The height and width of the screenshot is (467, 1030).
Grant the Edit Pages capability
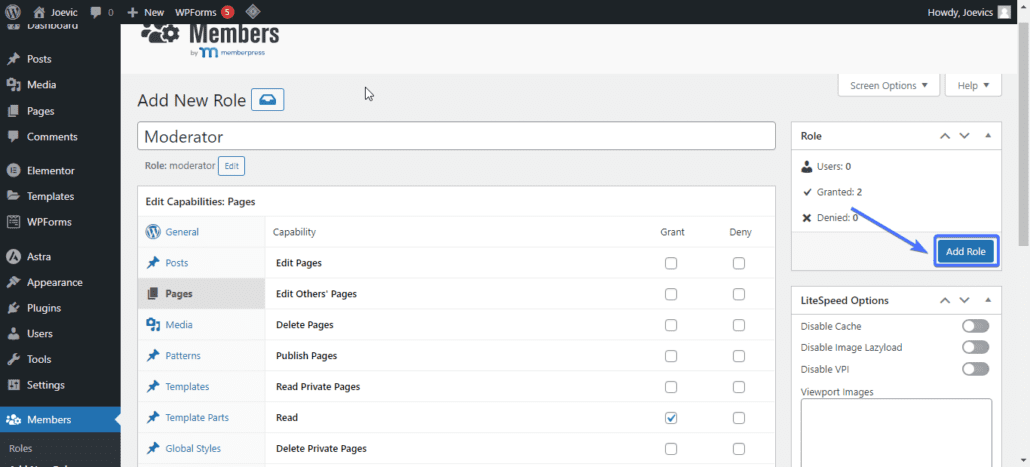[x=671, y=263]
